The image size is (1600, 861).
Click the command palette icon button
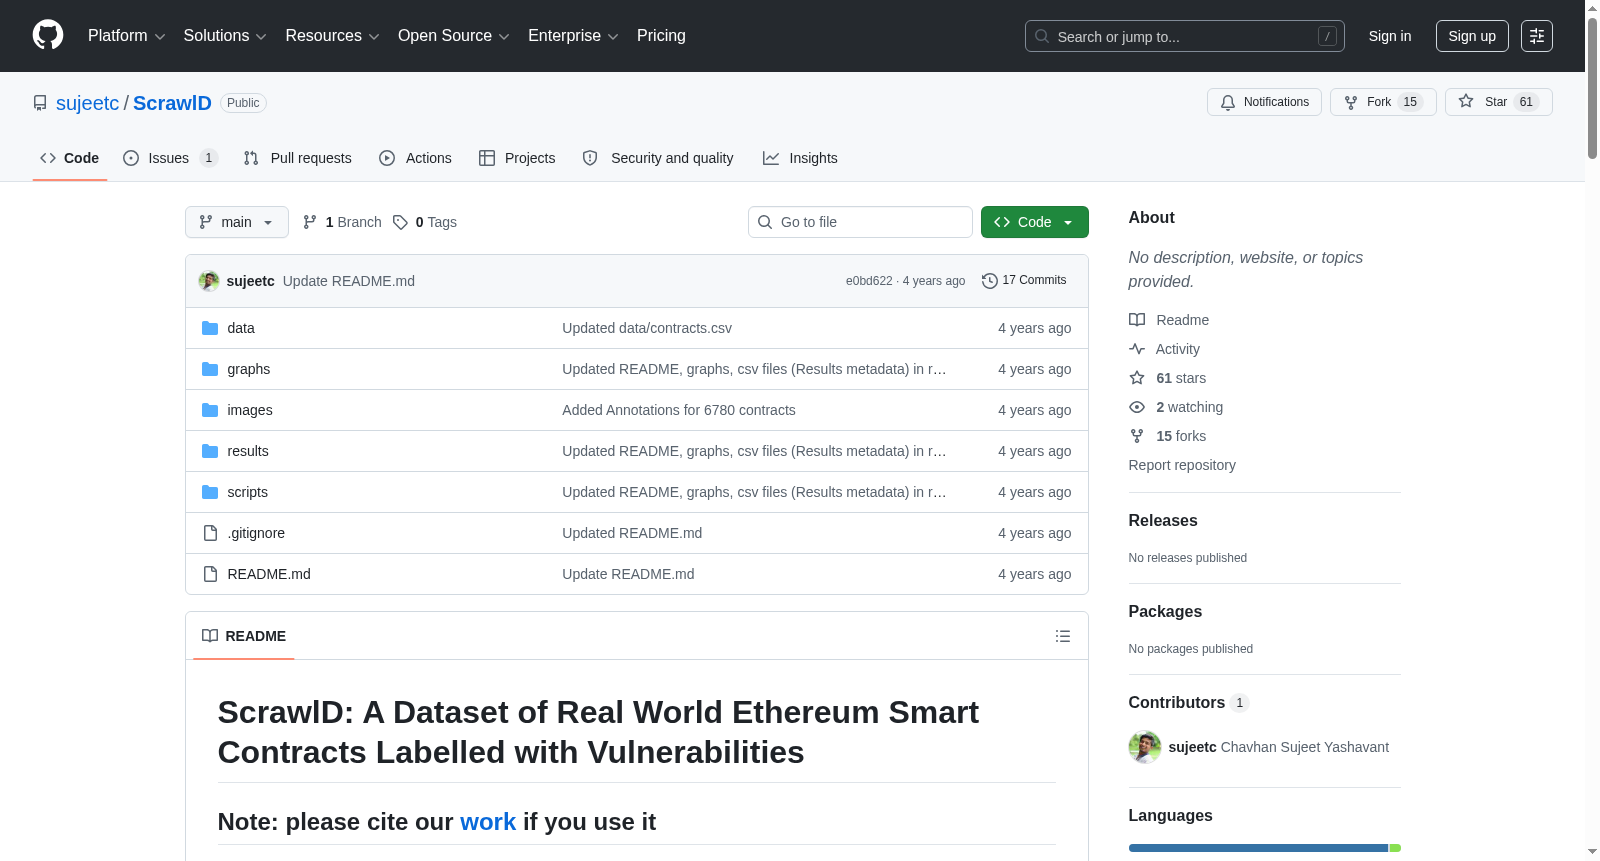(1537, 36)
